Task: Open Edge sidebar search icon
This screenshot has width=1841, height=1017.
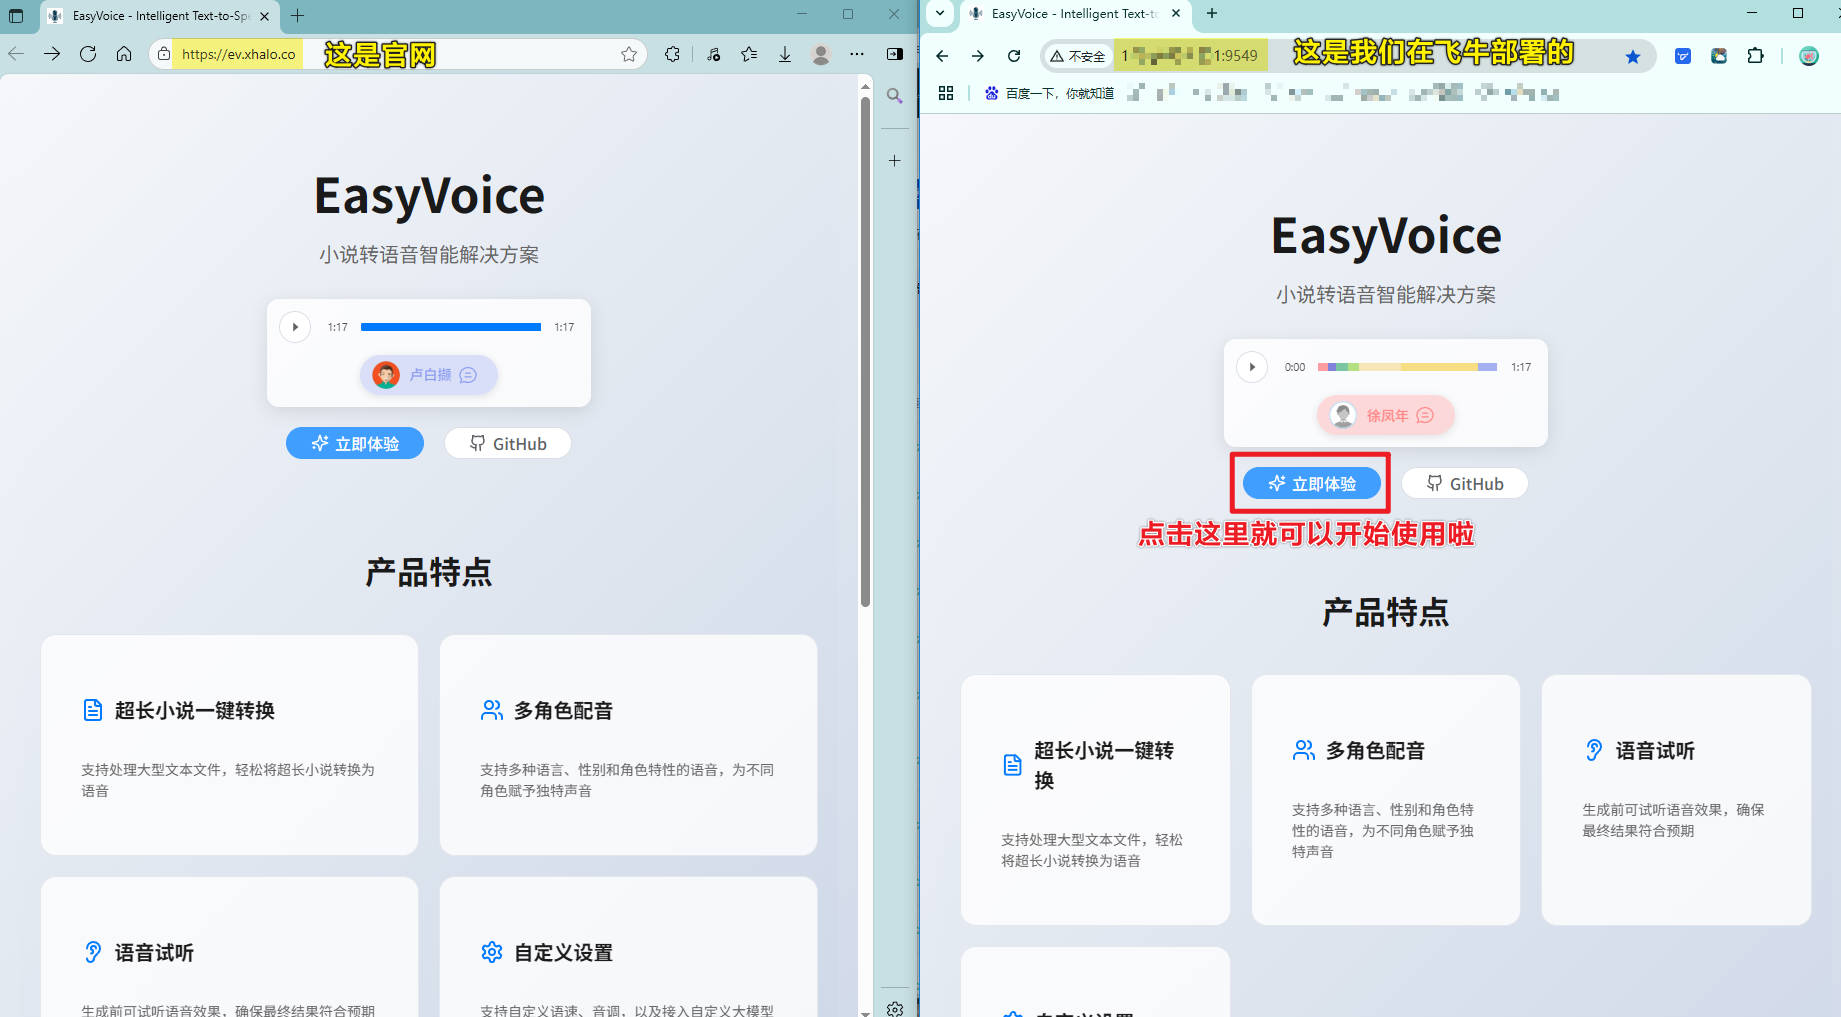Action: point(895,96)
